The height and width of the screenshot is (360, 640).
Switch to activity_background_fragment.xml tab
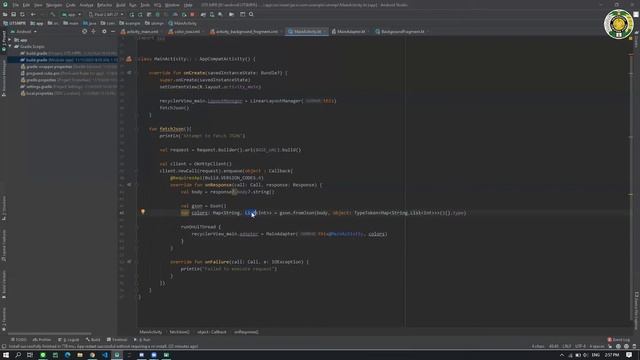tap(244, 31)
